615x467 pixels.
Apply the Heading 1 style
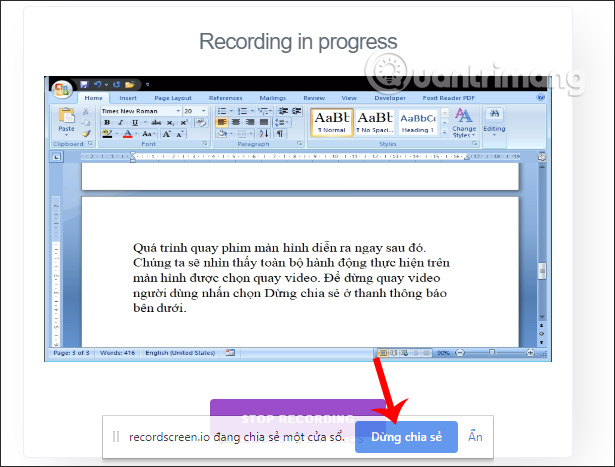coord(417,122)
